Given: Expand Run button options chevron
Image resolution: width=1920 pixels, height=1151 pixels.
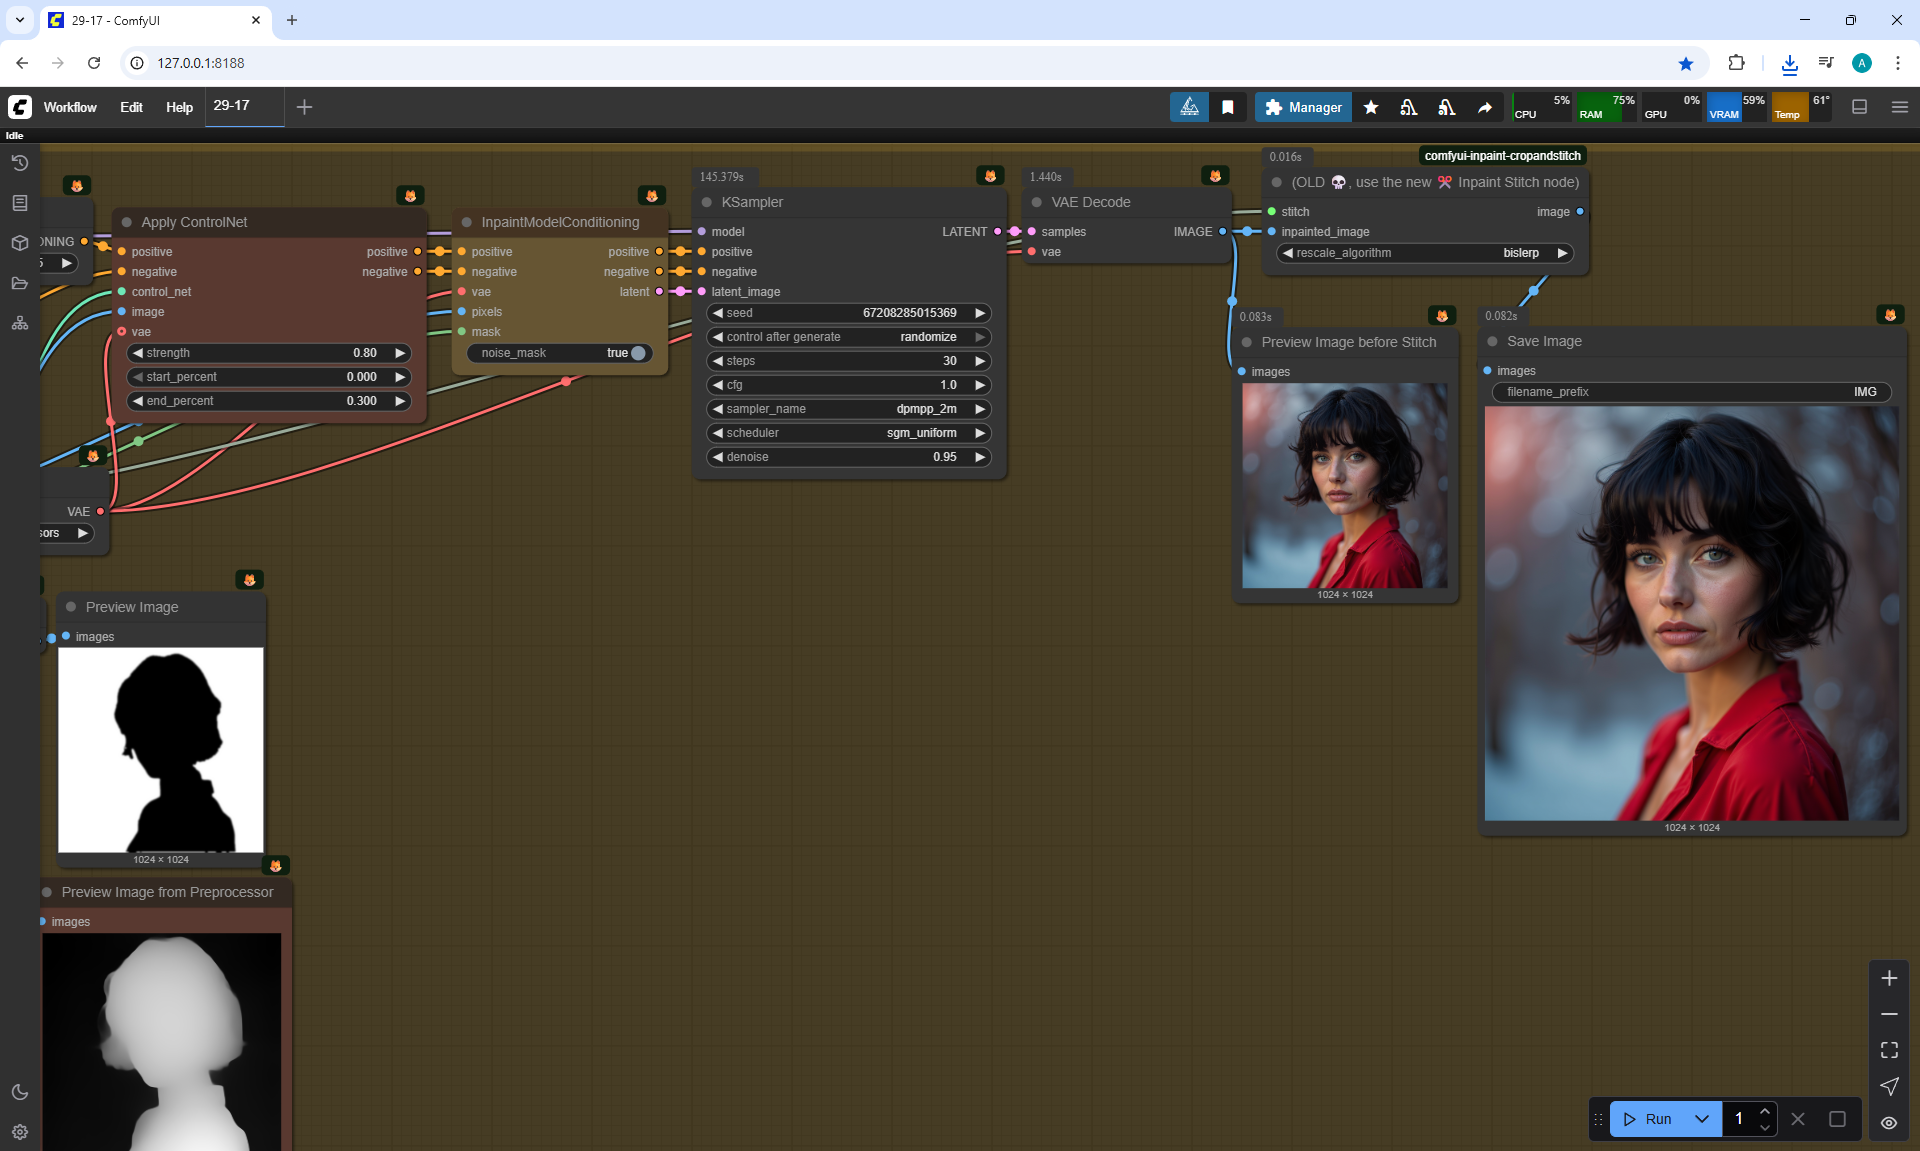Looking at the screenshot, I should click(x=1702, y=1119).
